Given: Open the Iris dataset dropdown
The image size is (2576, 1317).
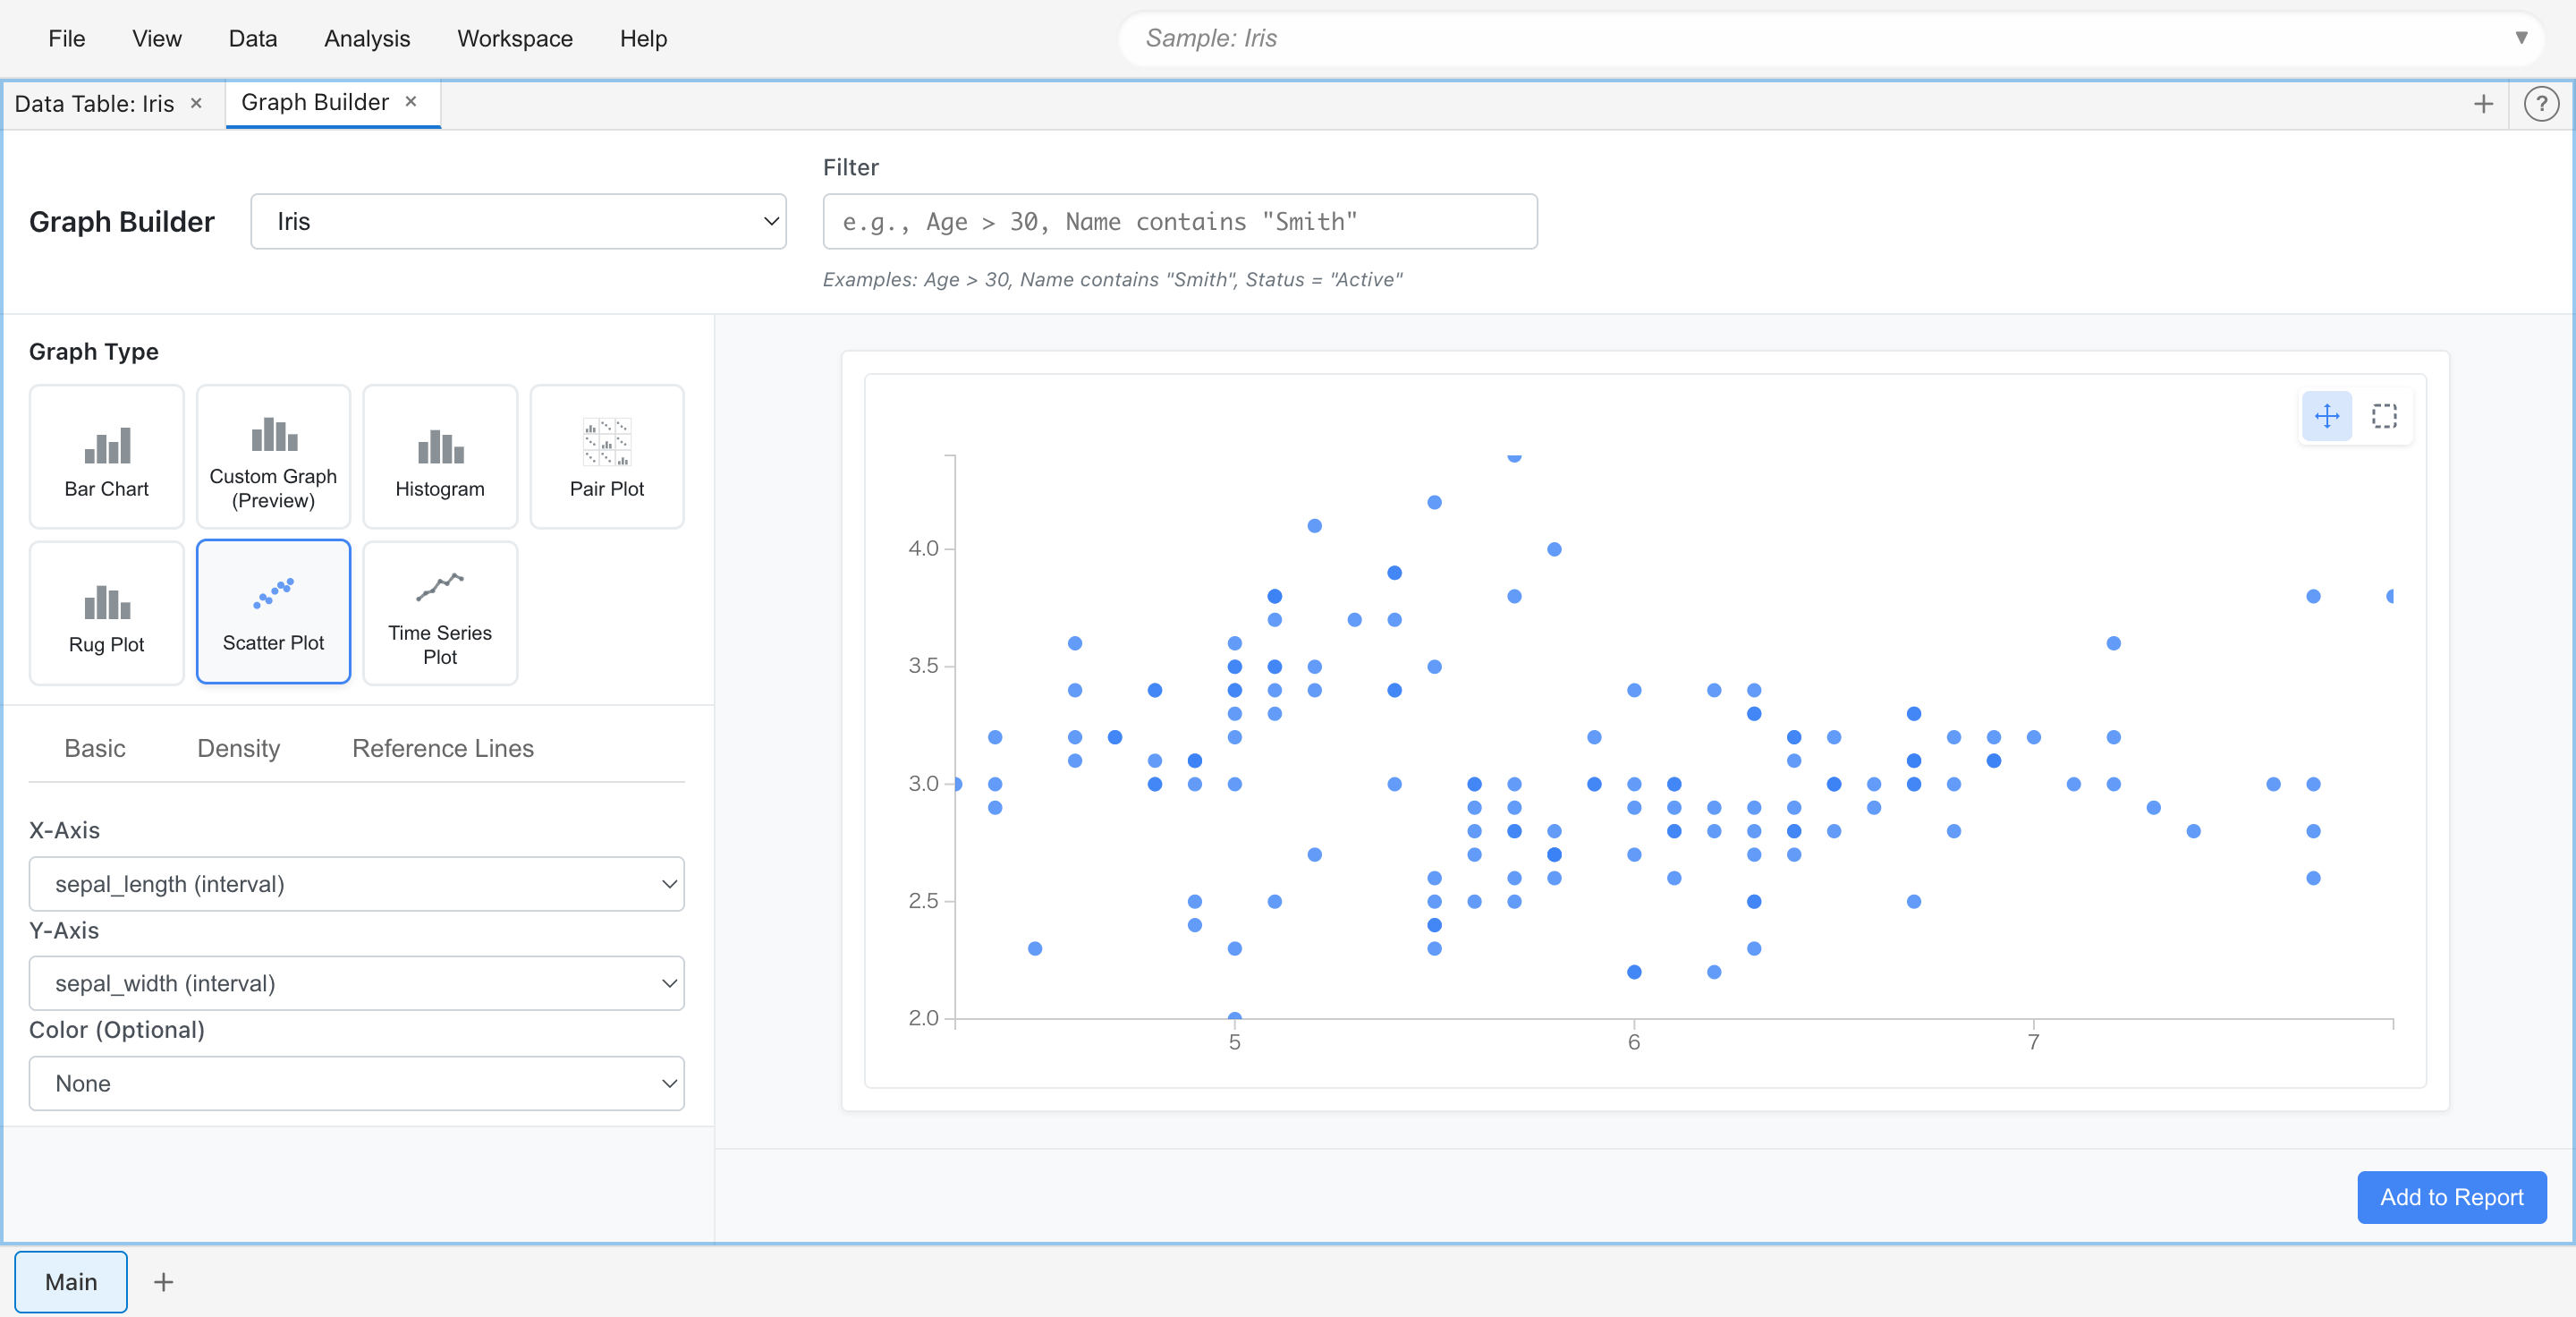Looking at the screenshot, I should coord(518,221).
